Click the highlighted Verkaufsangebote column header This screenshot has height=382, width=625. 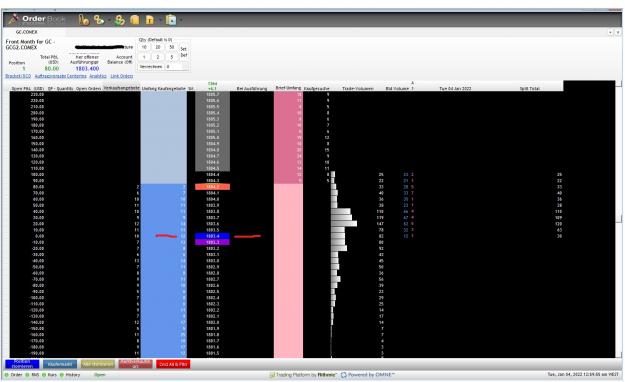point(121,88)
